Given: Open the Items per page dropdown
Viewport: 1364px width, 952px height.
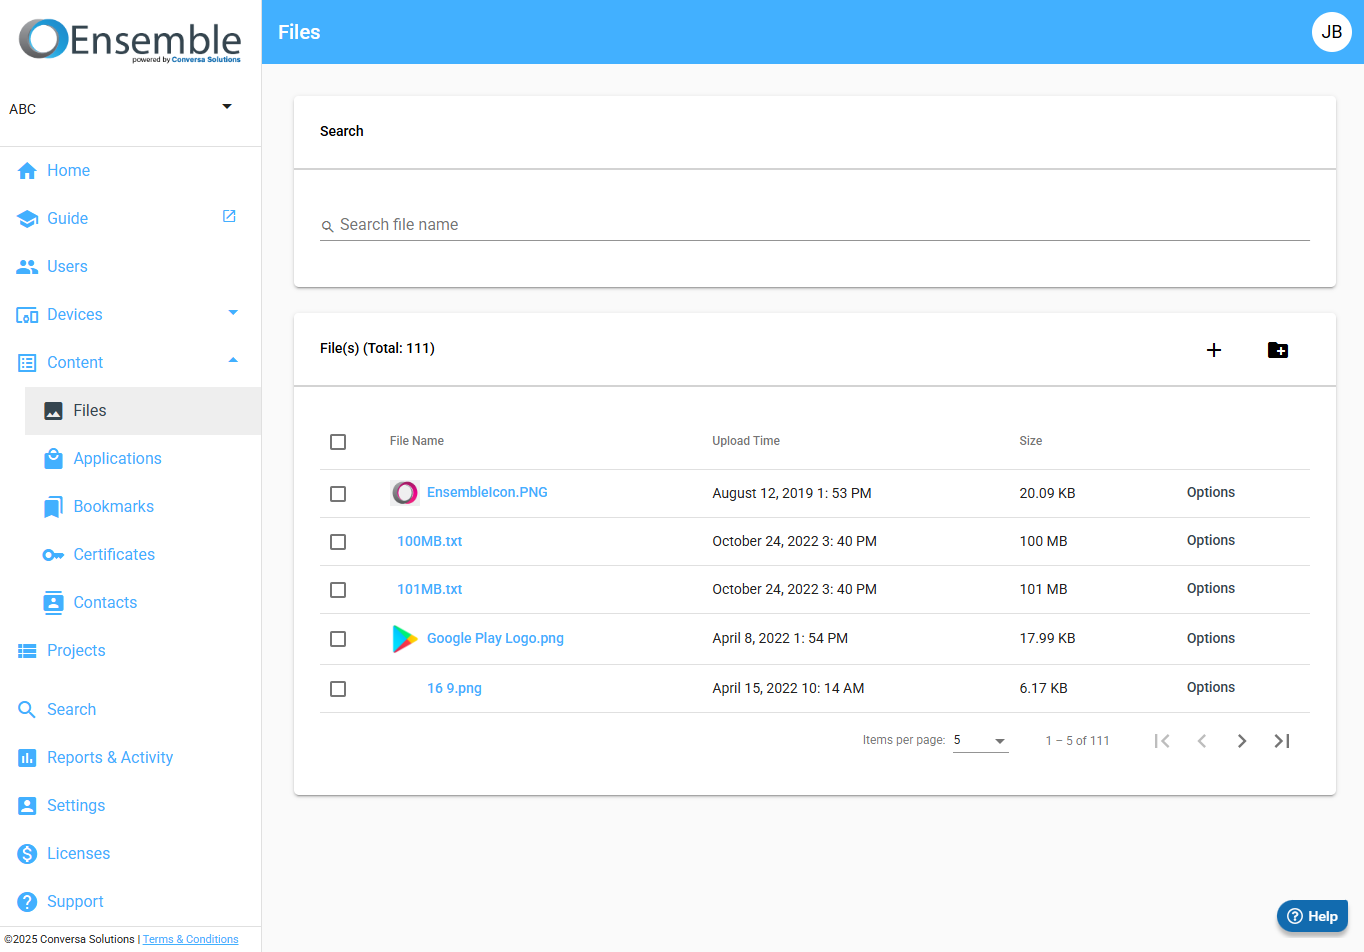Looking at the screenshot, I should 980,741.
